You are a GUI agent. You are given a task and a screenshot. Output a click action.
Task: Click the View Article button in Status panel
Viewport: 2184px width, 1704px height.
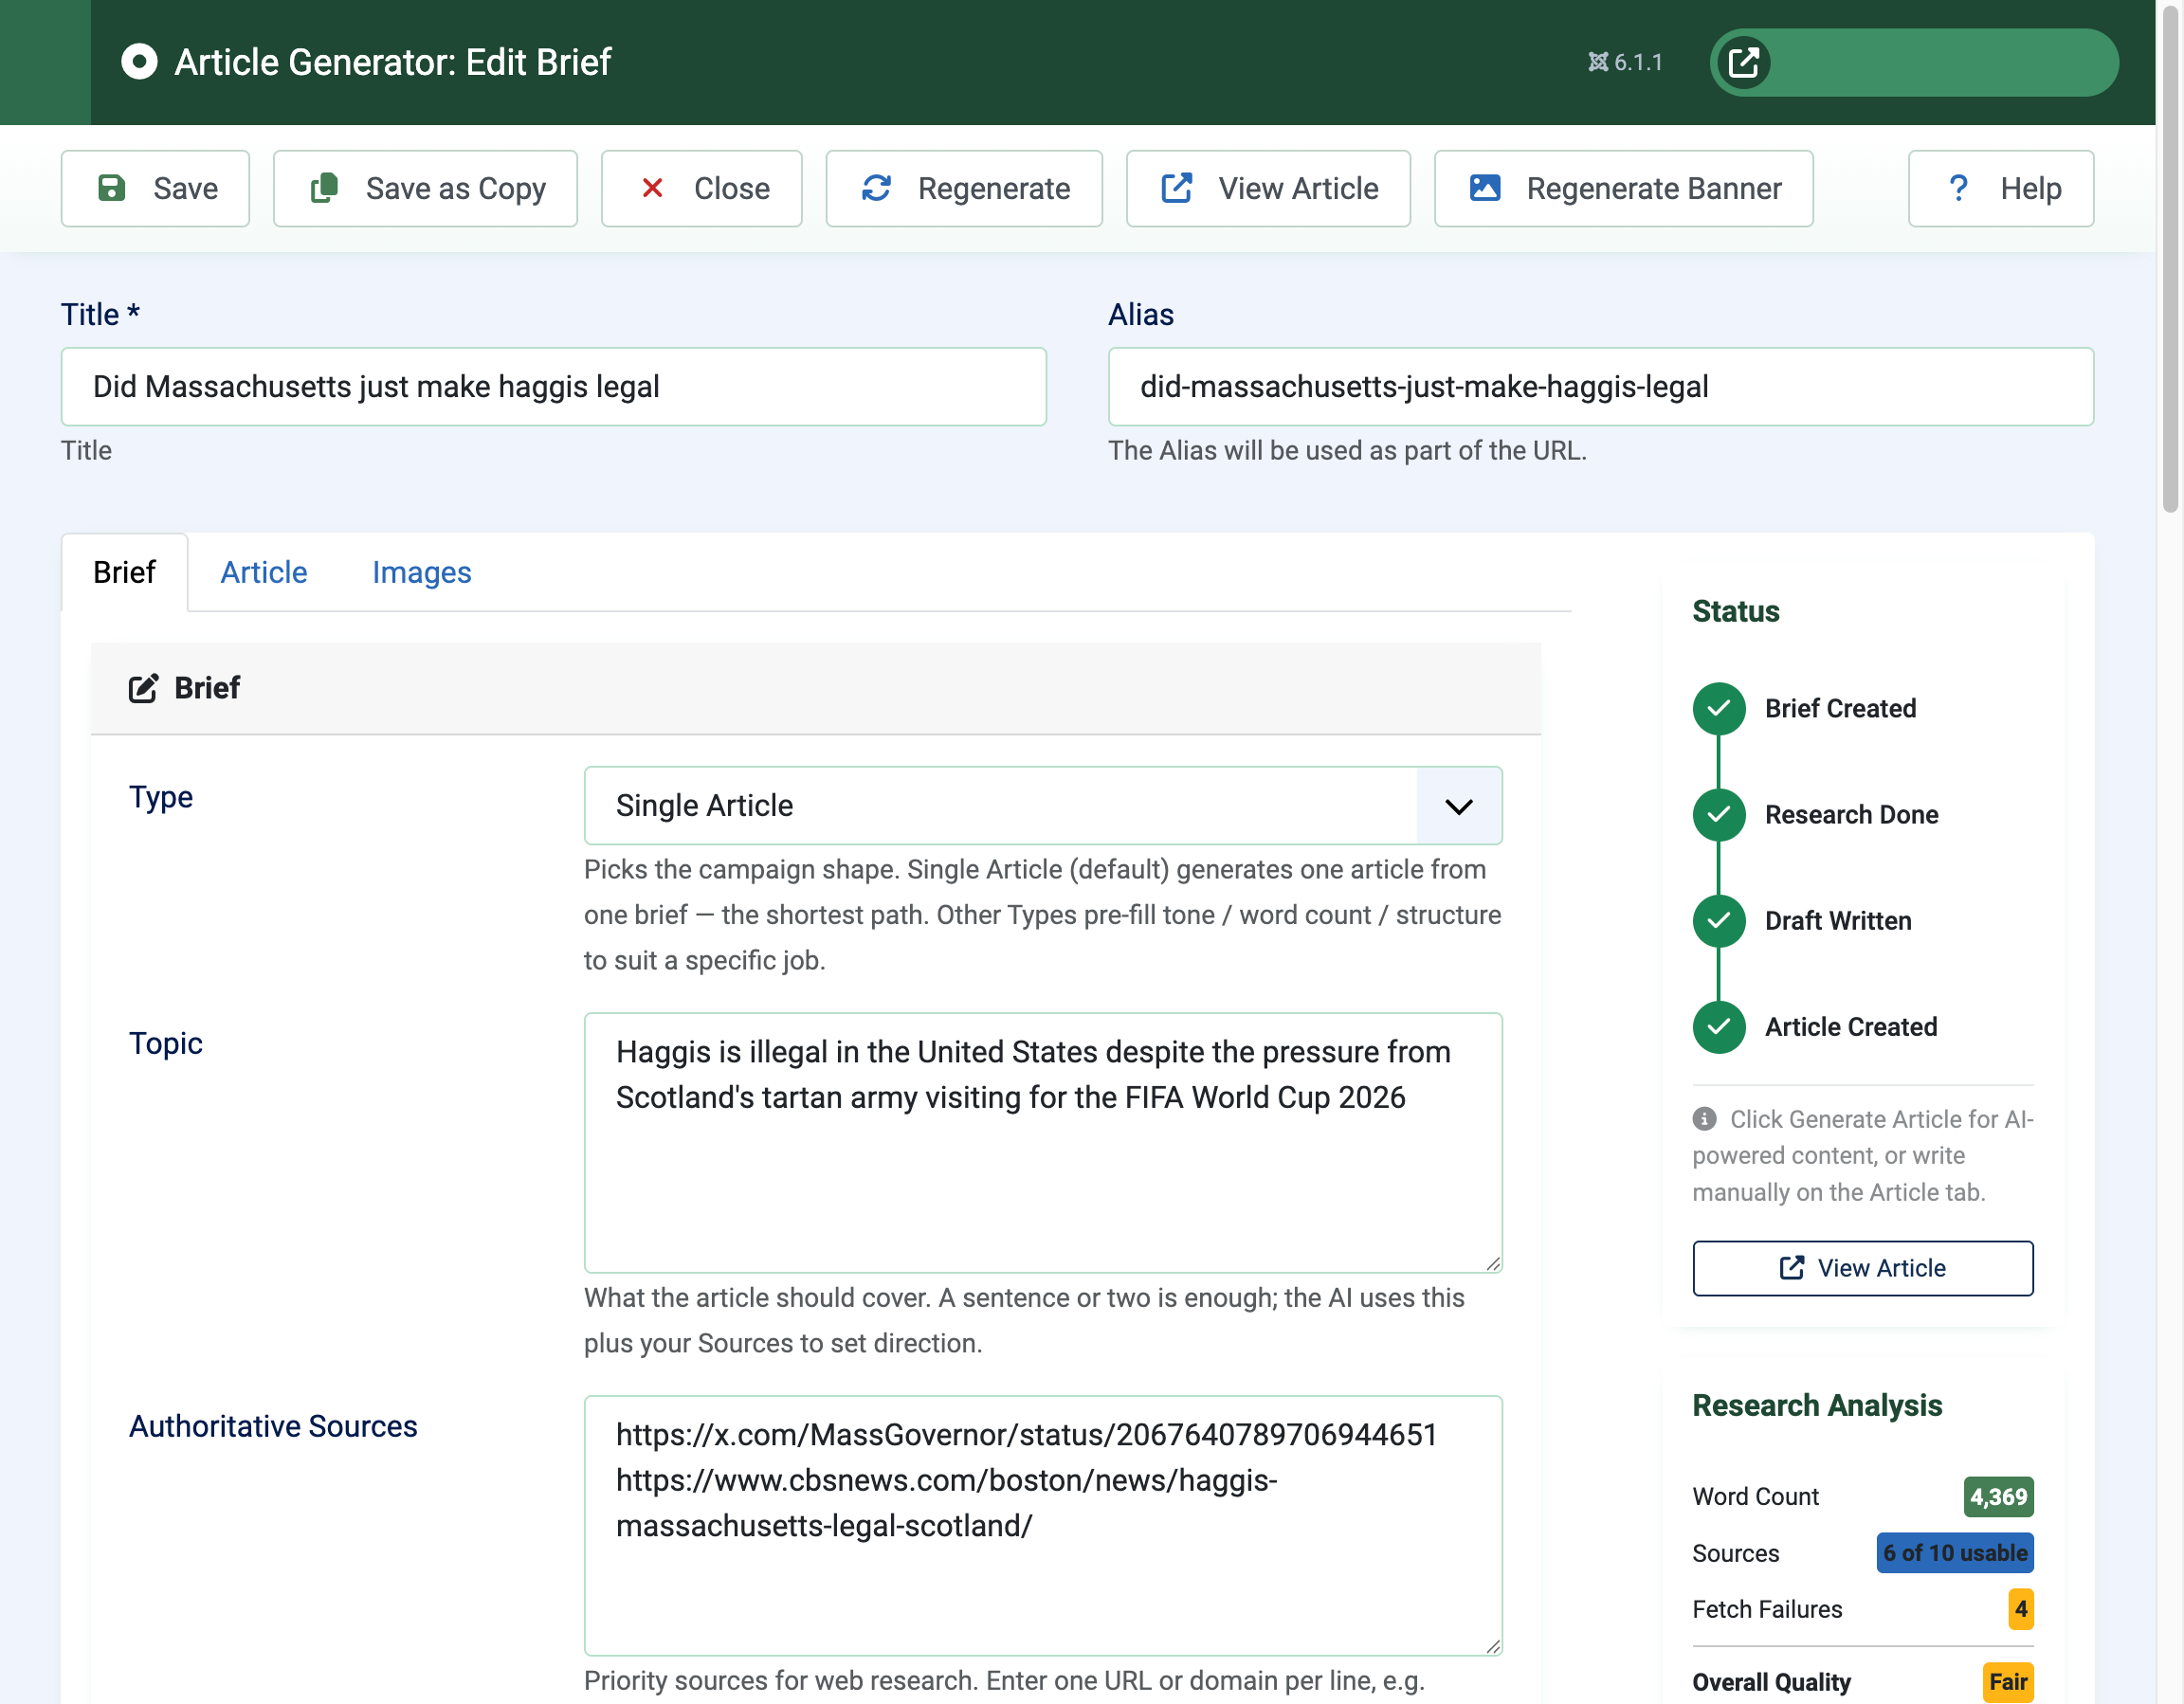1862,1267
